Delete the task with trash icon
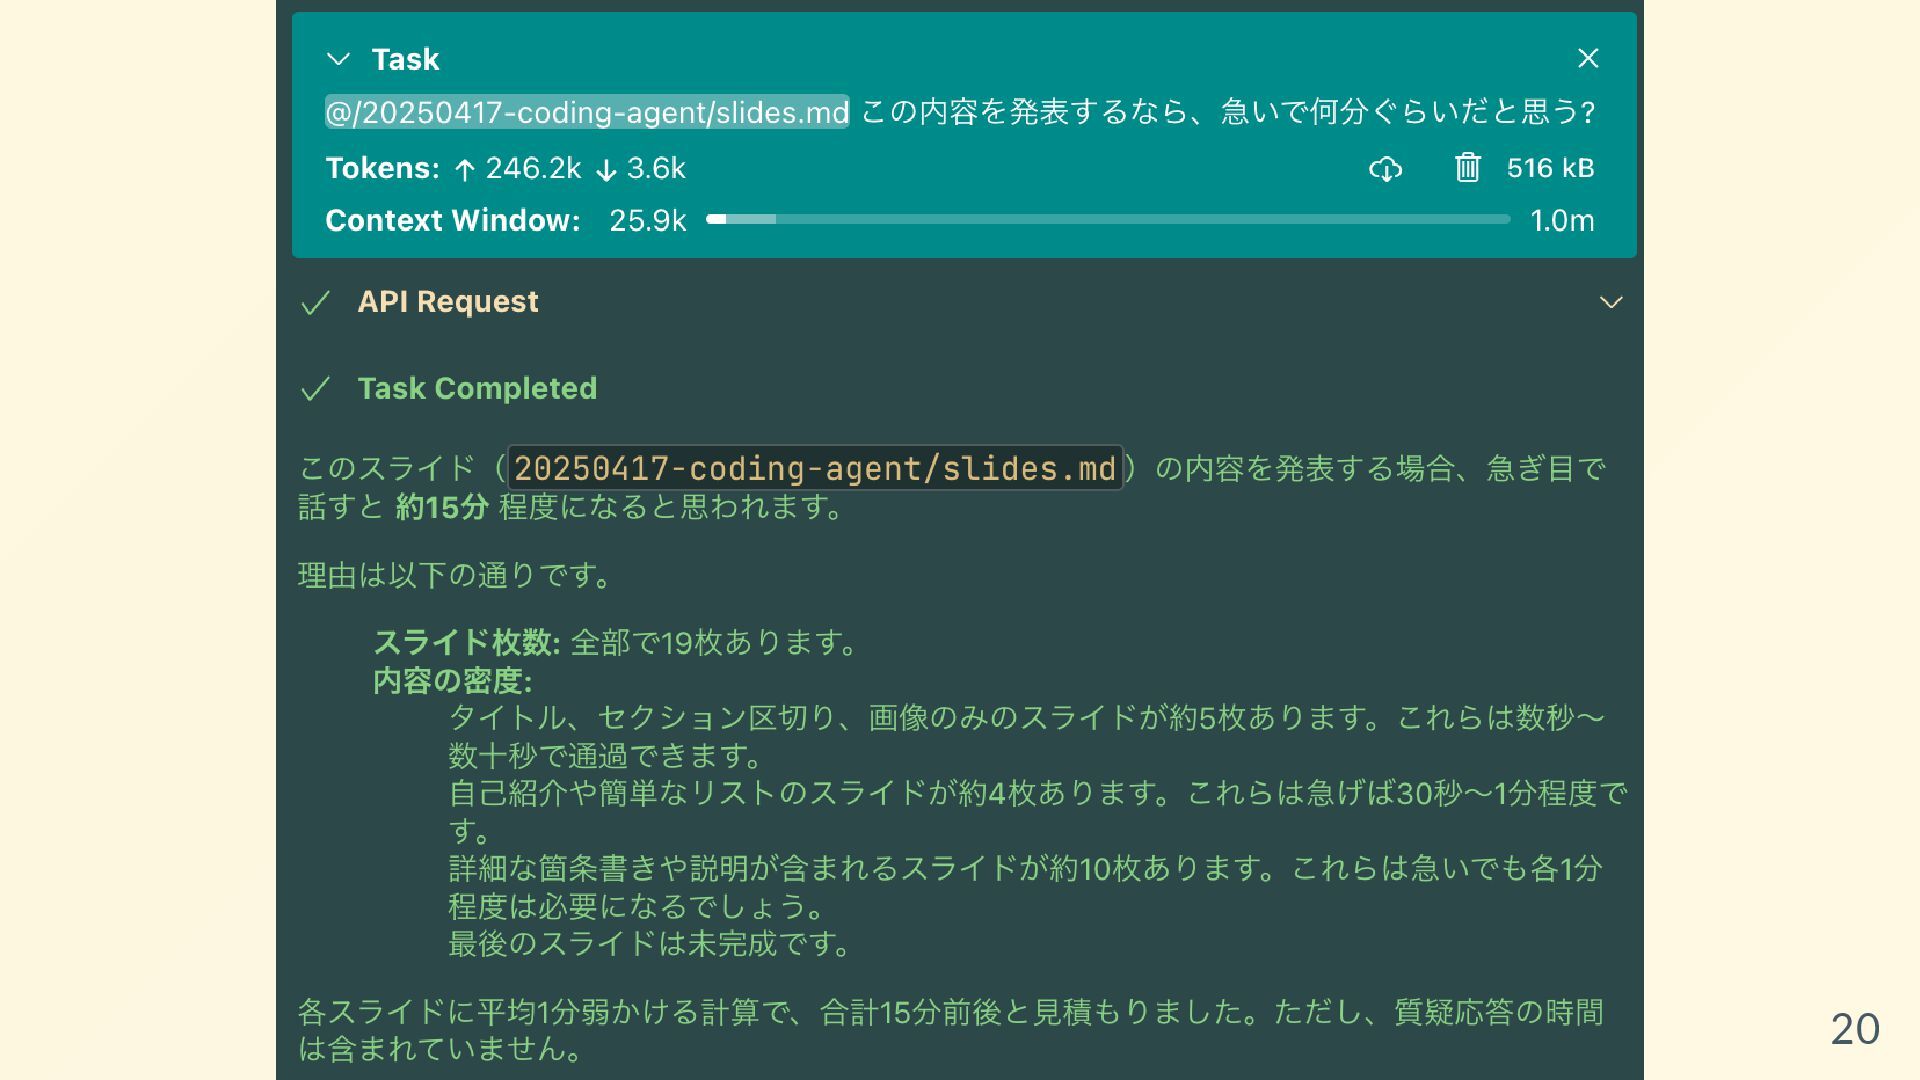The width and height of the screenshot is (1920, 1080). click(1467, 168)
